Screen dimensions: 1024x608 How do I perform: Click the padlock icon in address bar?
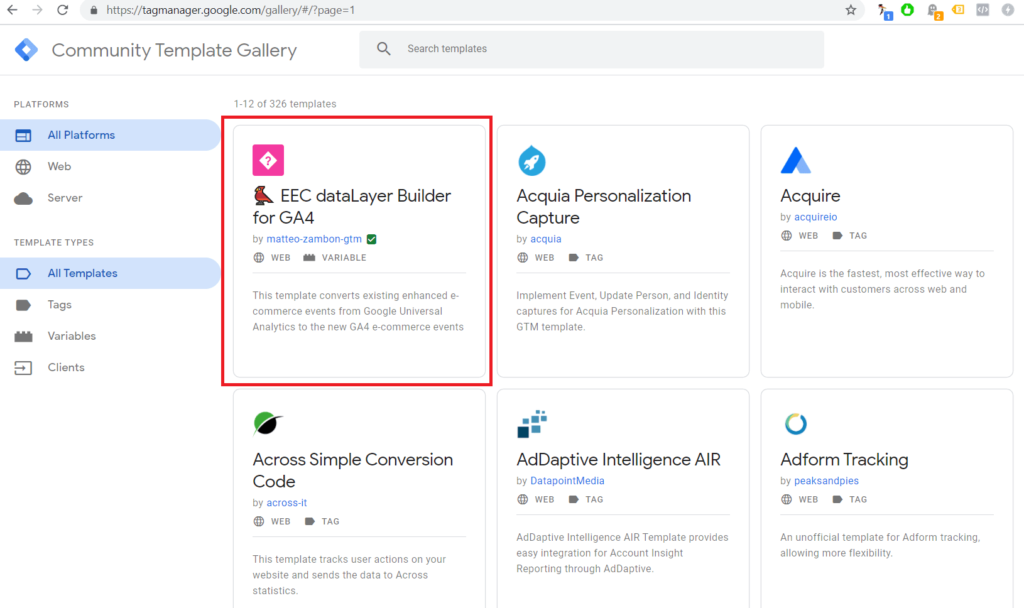pyautogui.click(x=94, y=10)
